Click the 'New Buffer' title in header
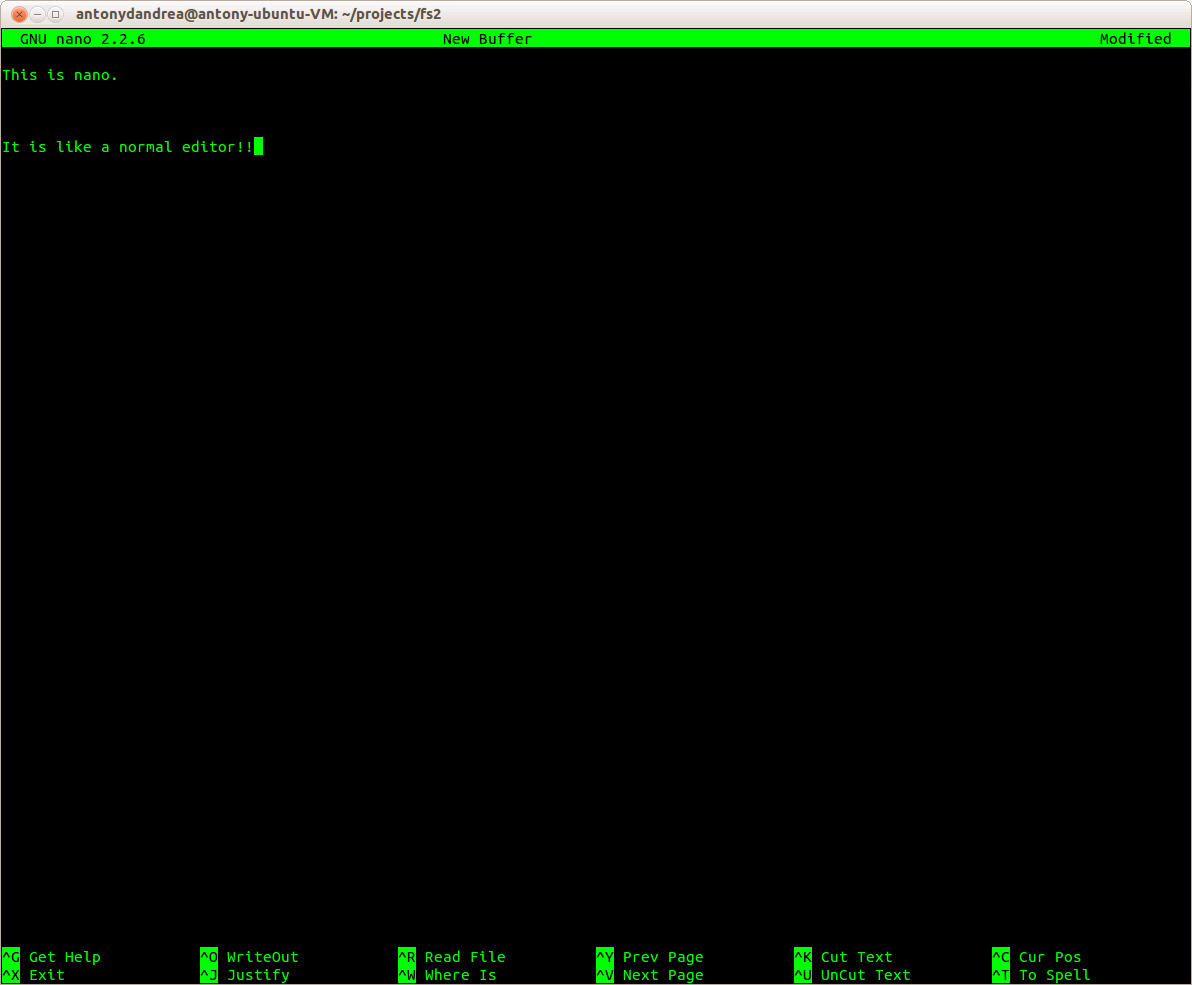Viewport: 1192px width, 985px height. [487, 39]
